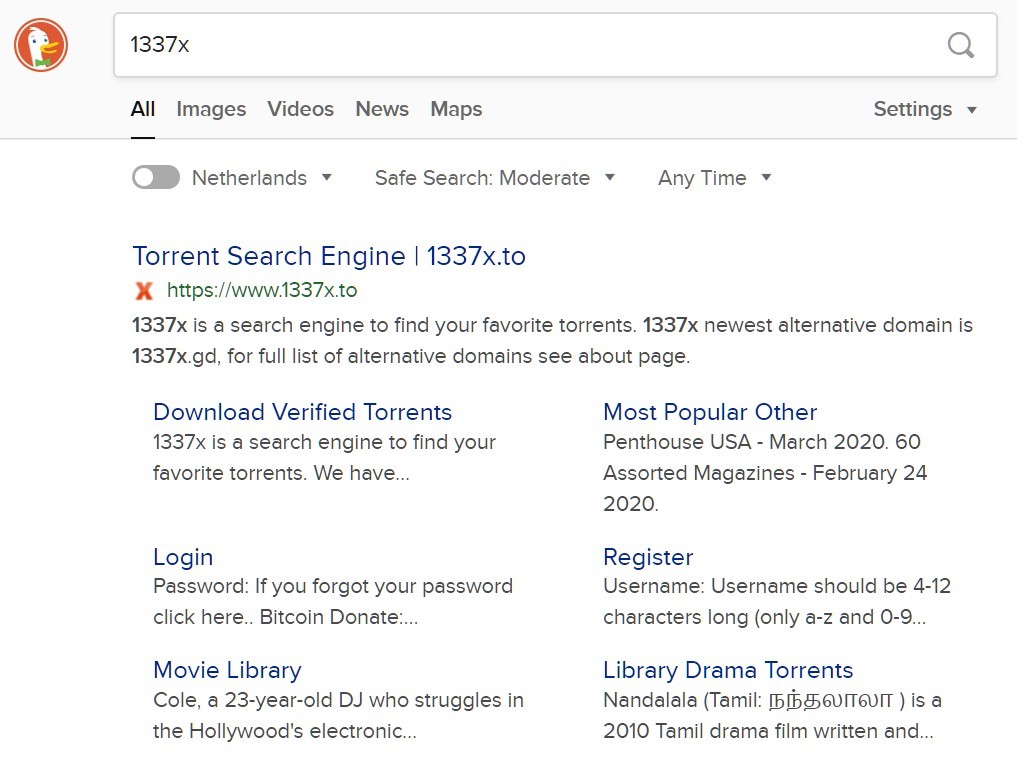This screenshot has width=1017, height=761.
Task: Click the text 'Penthouse USA - March 2020. 60'
Action: point(762,442)
